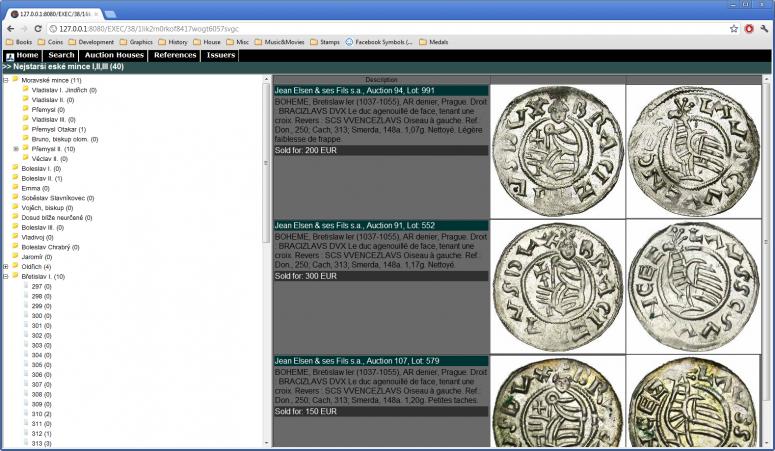Open the Graphics bookmark folder

136,42
